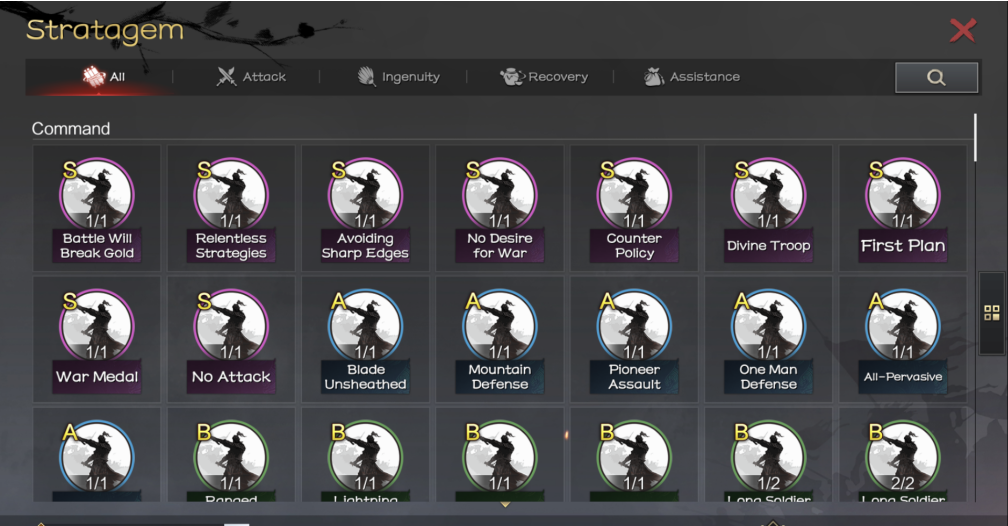The image size is (1008, 526).
Task: Choose the Avoiding Sharp Edges stratagem
Action: (365, 208)
